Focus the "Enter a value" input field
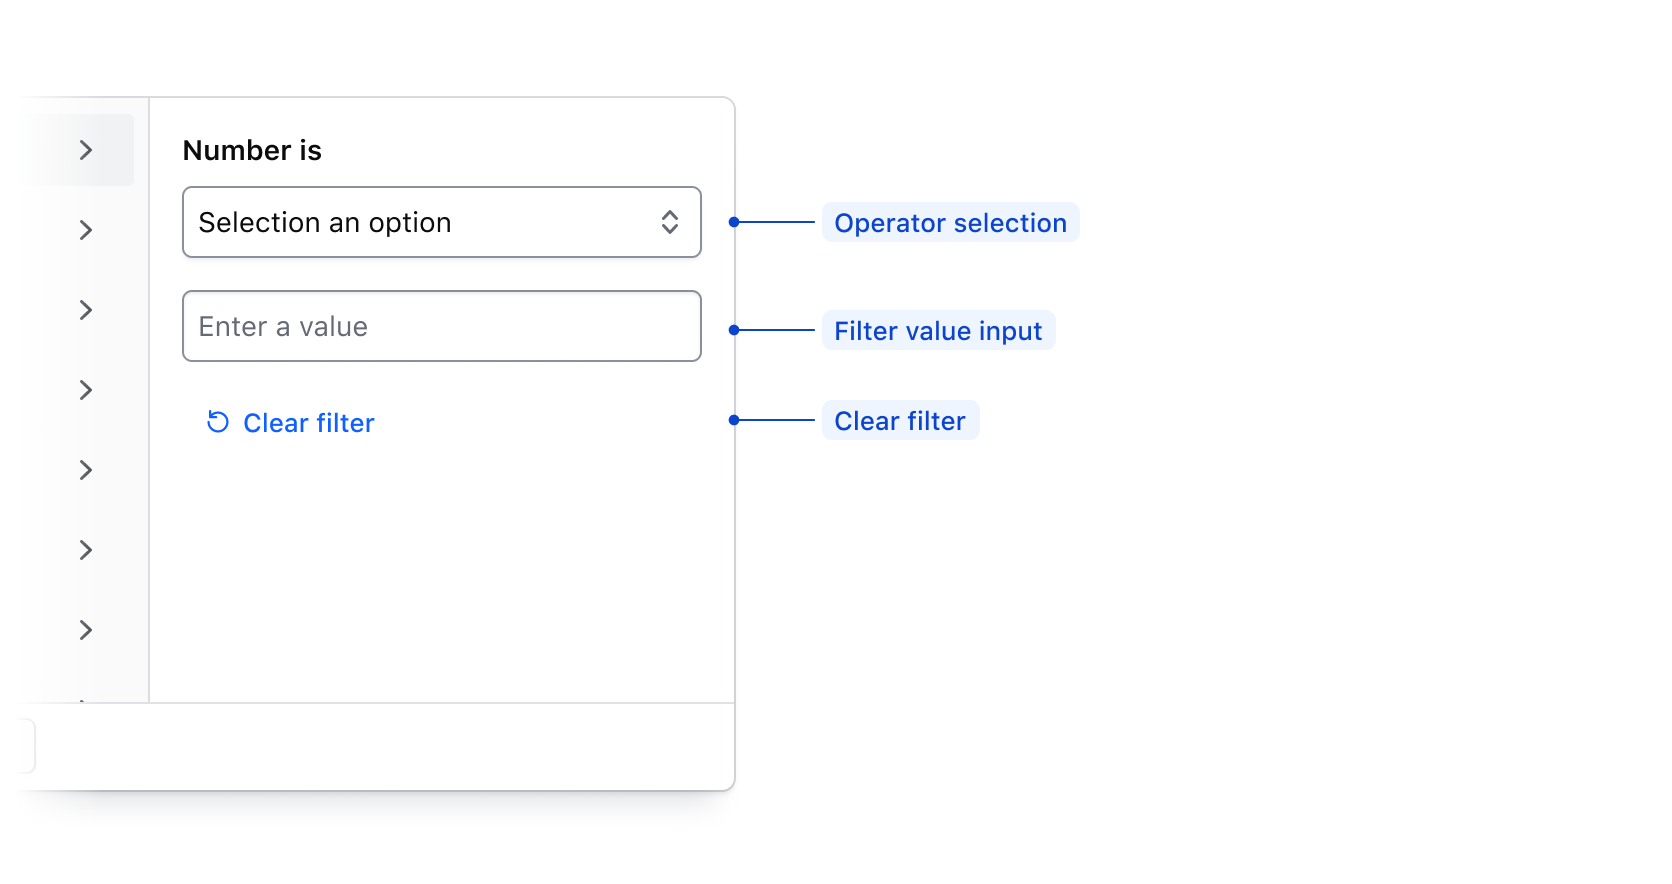The image size is (1672, 884). pos(441,326)
